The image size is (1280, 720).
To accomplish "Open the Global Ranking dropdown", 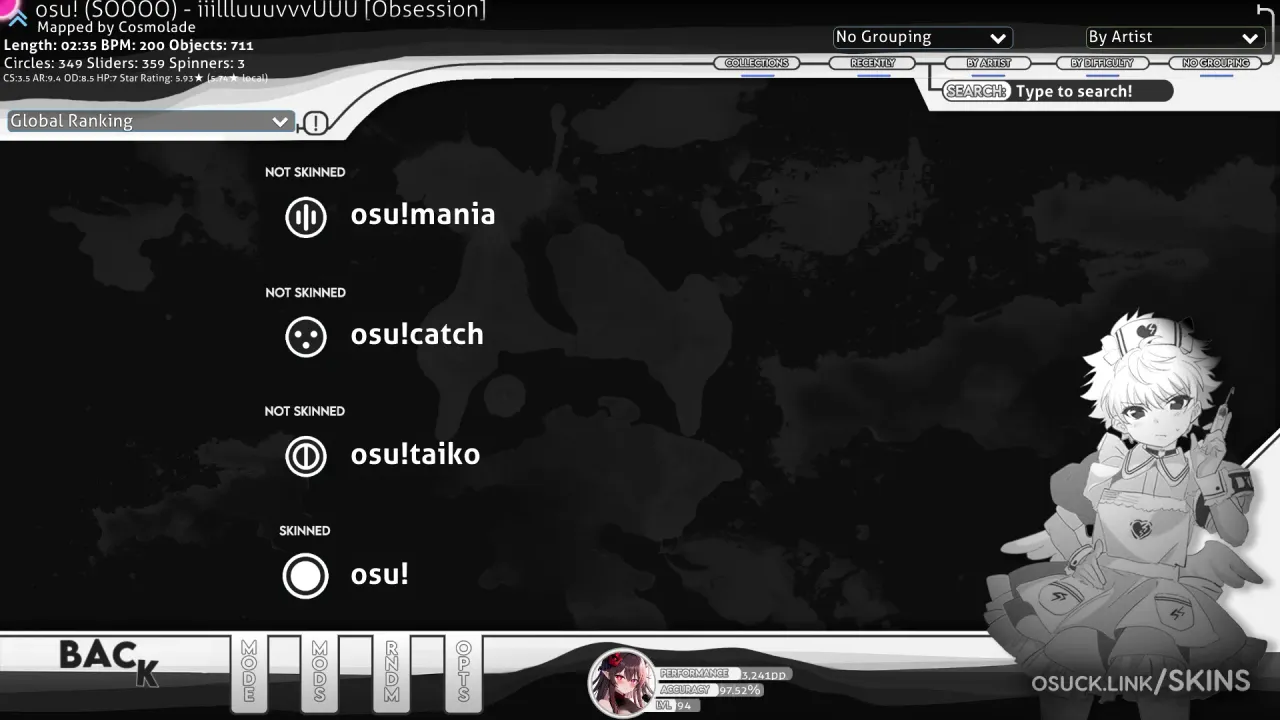I will [150, 121].
